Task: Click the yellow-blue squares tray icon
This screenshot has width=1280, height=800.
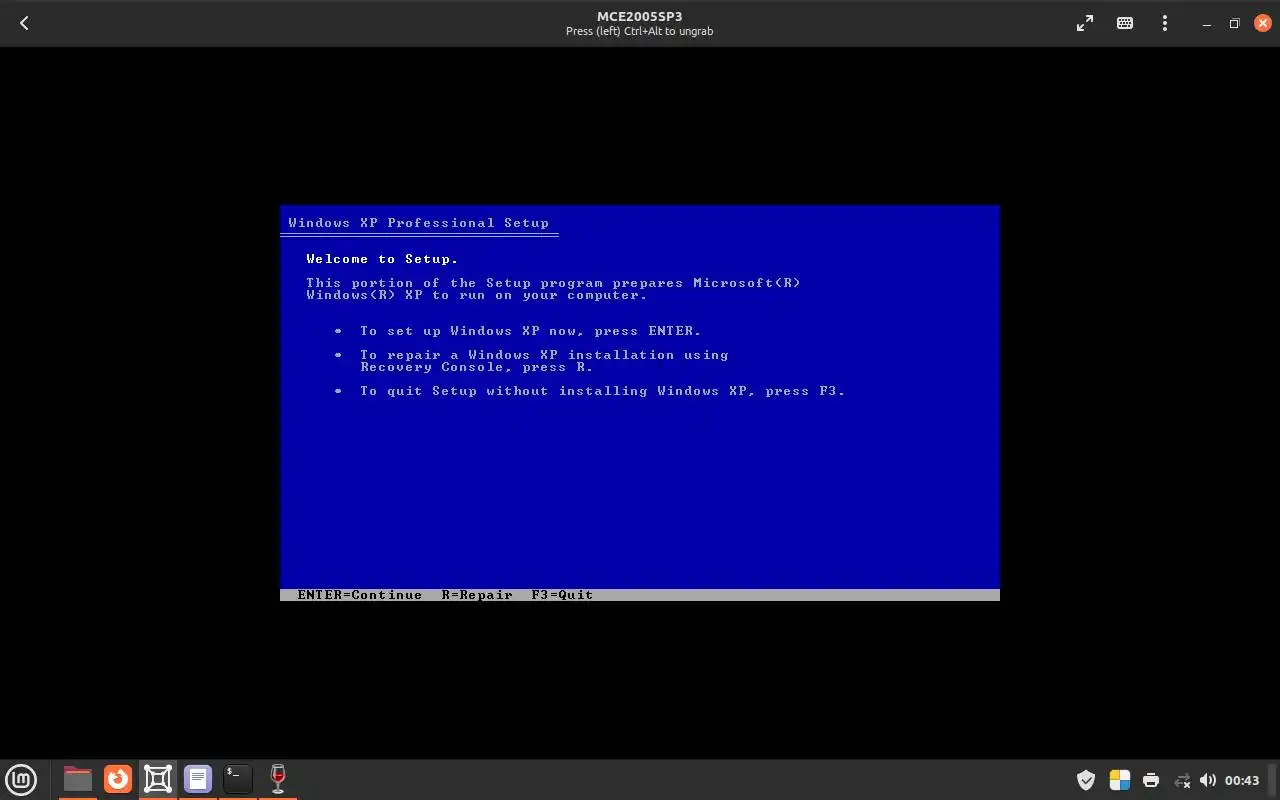Action: tap(1119, 780)
